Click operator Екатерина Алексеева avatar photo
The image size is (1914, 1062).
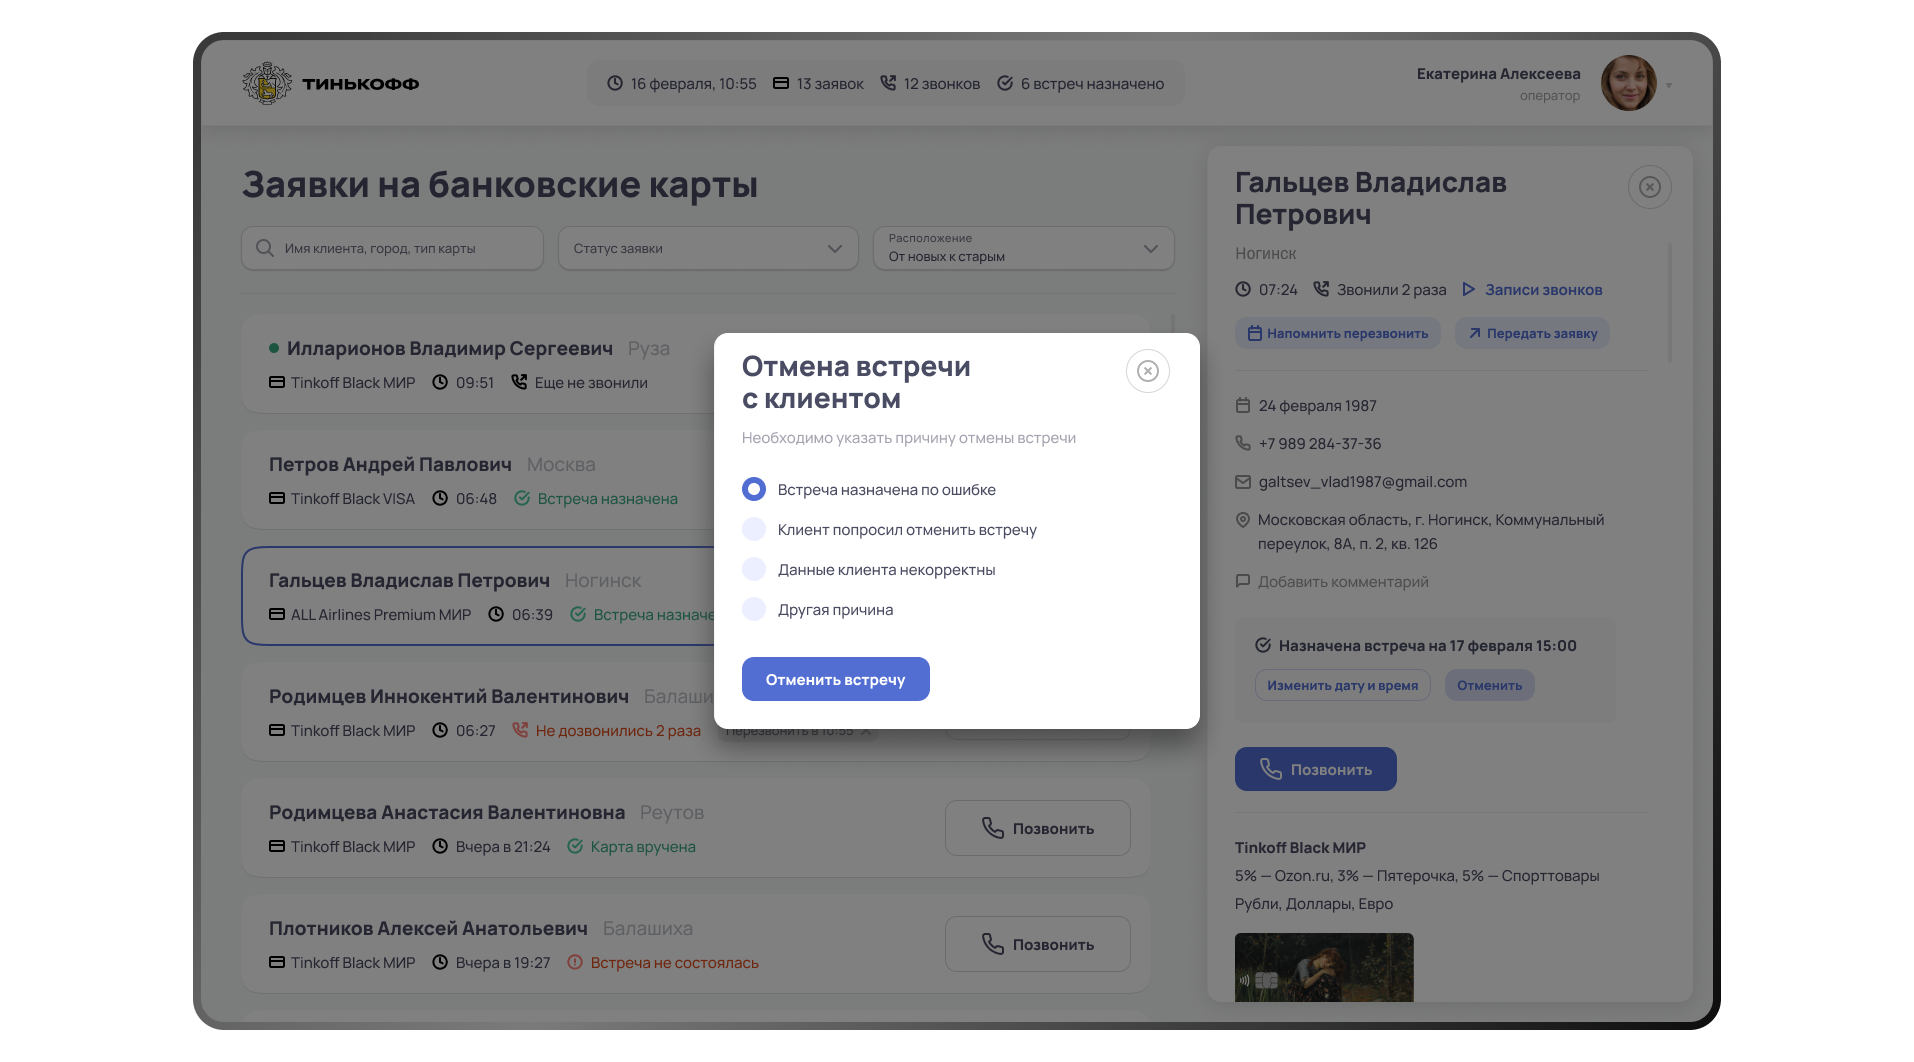(x=1628, y=83)
